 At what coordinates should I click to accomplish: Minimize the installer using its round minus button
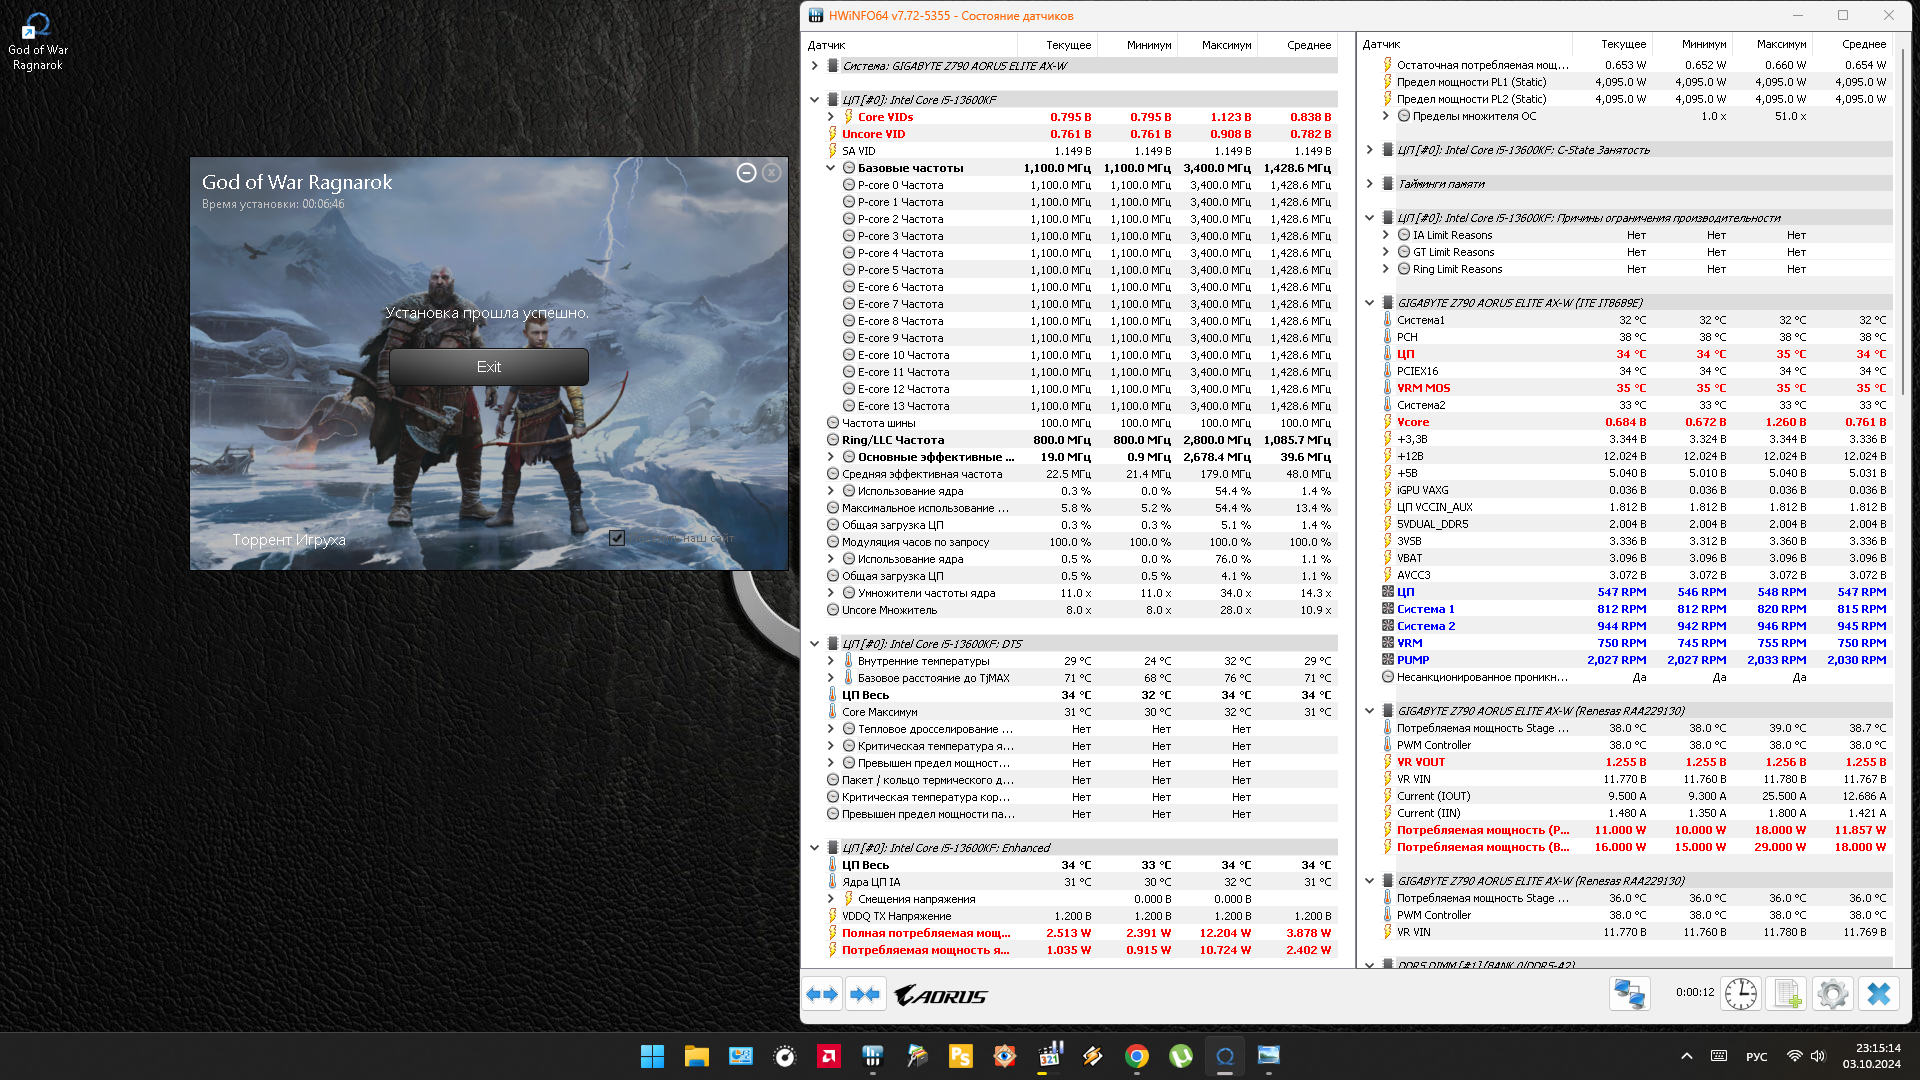click(x=746, y=173)
